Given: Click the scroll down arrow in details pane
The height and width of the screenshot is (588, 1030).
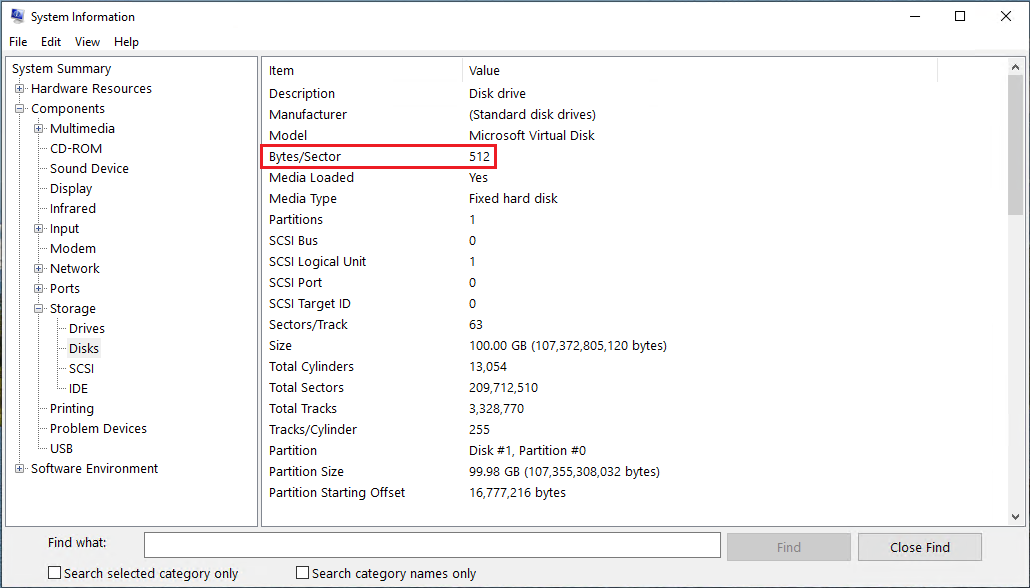Looking at the screenshot, I should 1016,516.
